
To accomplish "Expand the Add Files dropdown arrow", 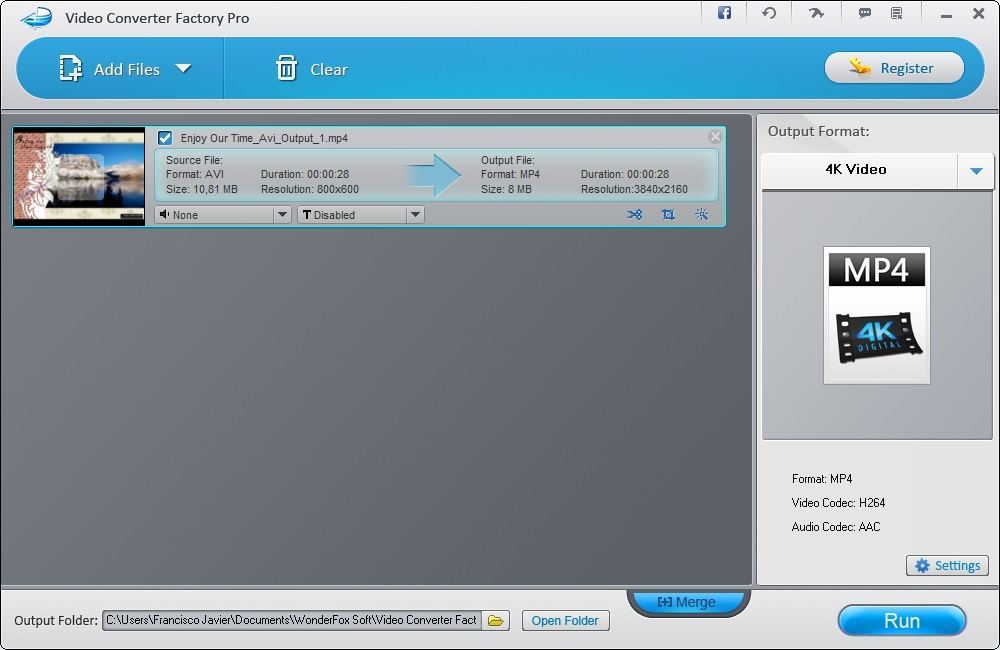I will click(184, 68).
